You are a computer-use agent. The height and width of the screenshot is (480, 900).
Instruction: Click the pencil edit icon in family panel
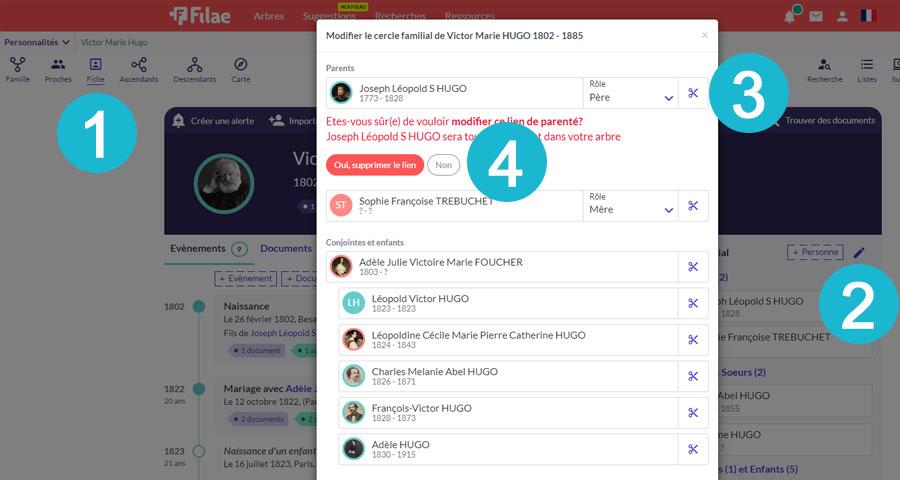[x=859, y=253]
